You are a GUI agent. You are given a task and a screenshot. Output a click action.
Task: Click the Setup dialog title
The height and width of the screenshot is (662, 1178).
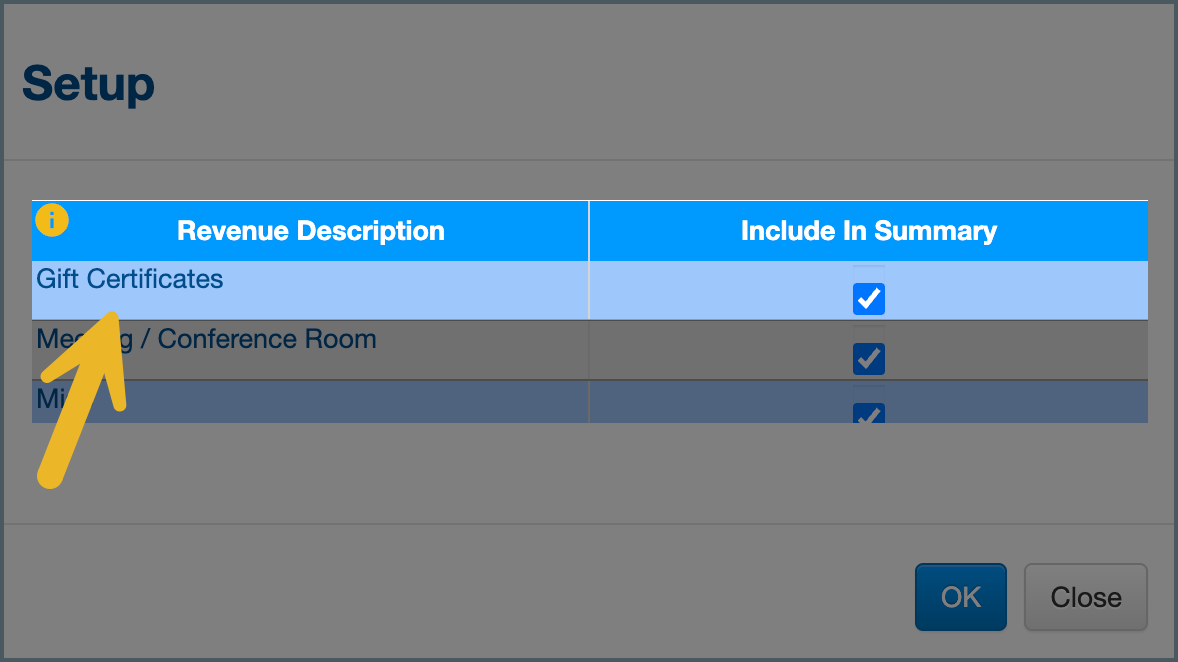coord(88,84)
